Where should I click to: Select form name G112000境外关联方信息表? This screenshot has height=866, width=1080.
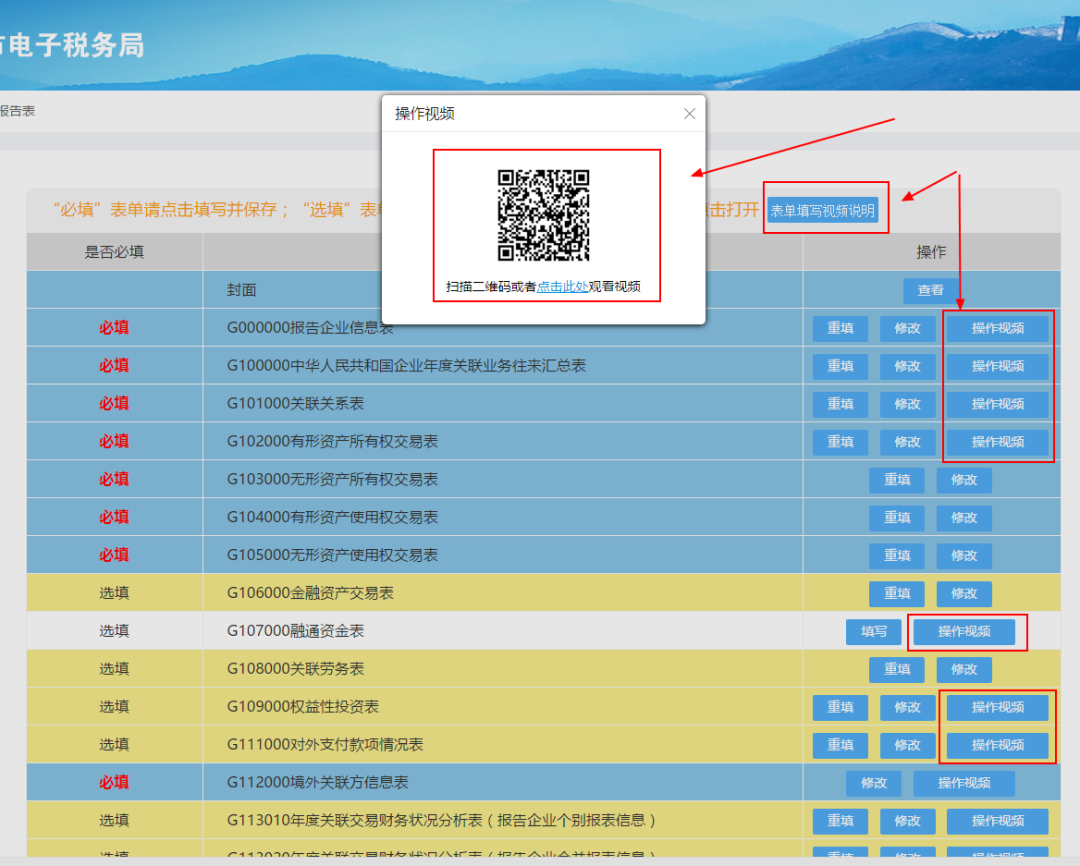[x=318, y=783]
